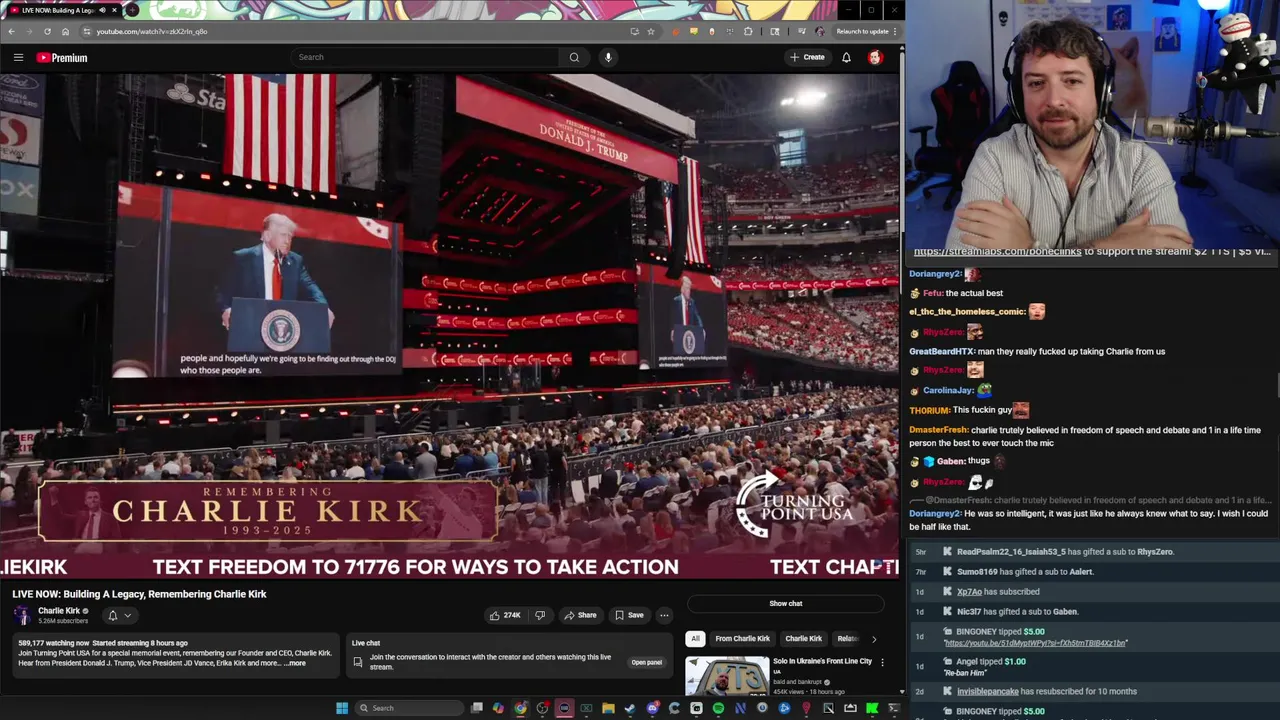Screen dimensions: 1280x720
Task: Go to YouTube Premium home logo
Action: pos(62,57)
